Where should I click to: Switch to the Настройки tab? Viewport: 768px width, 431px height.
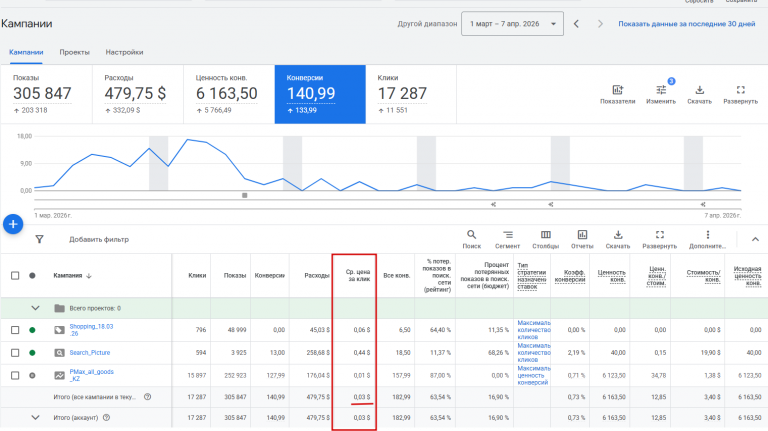[x=124, y=52]
